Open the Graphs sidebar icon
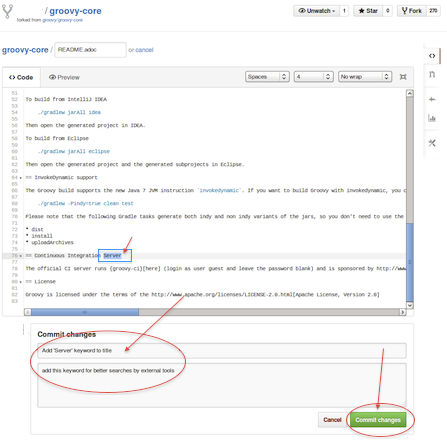This screenshot has height=440, width=447. pyautogui.click(x=432, y=118)
